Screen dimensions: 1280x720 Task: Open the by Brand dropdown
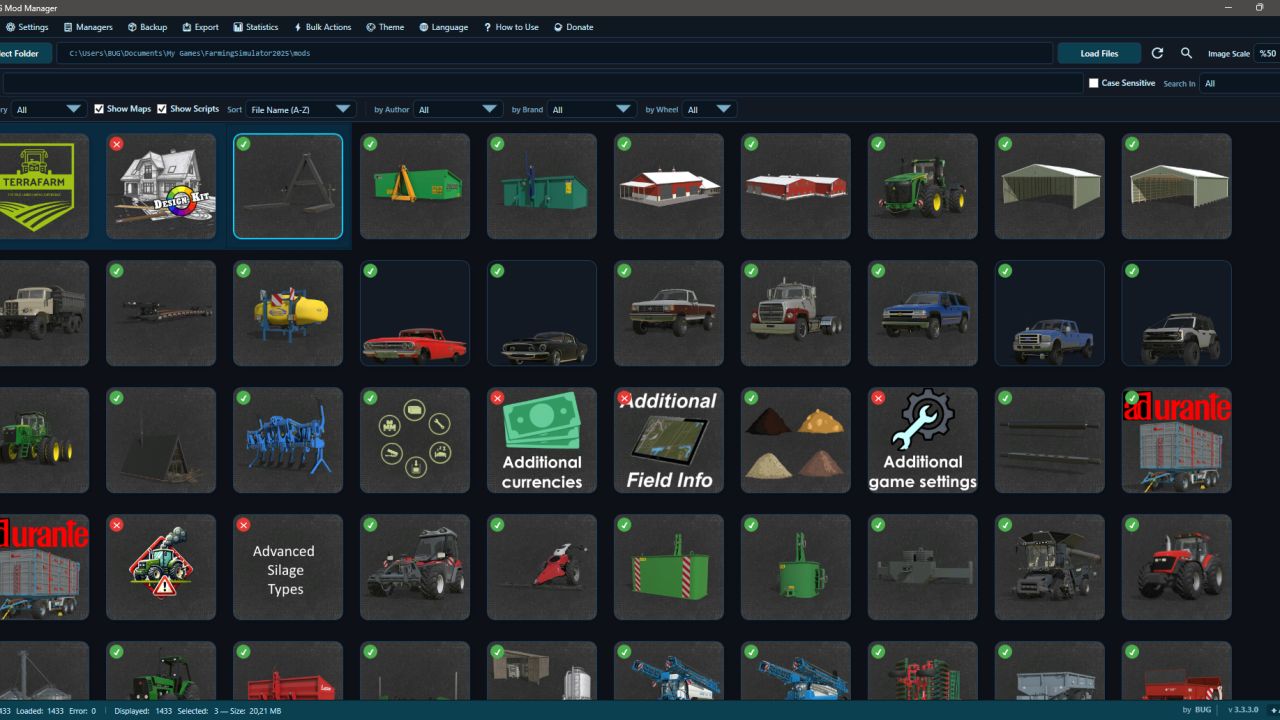(591, 109)
